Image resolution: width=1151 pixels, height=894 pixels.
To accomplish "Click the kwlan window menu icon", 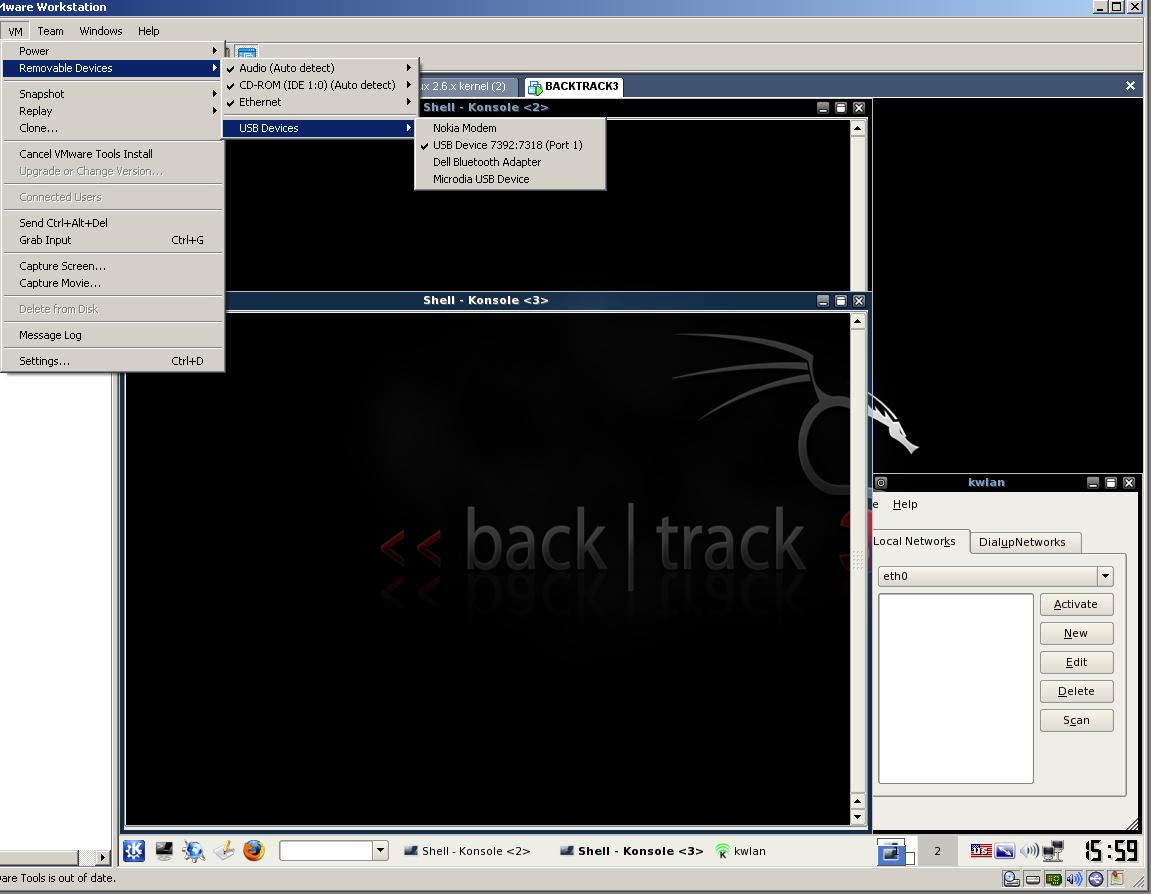I will (x=881, y=482).
